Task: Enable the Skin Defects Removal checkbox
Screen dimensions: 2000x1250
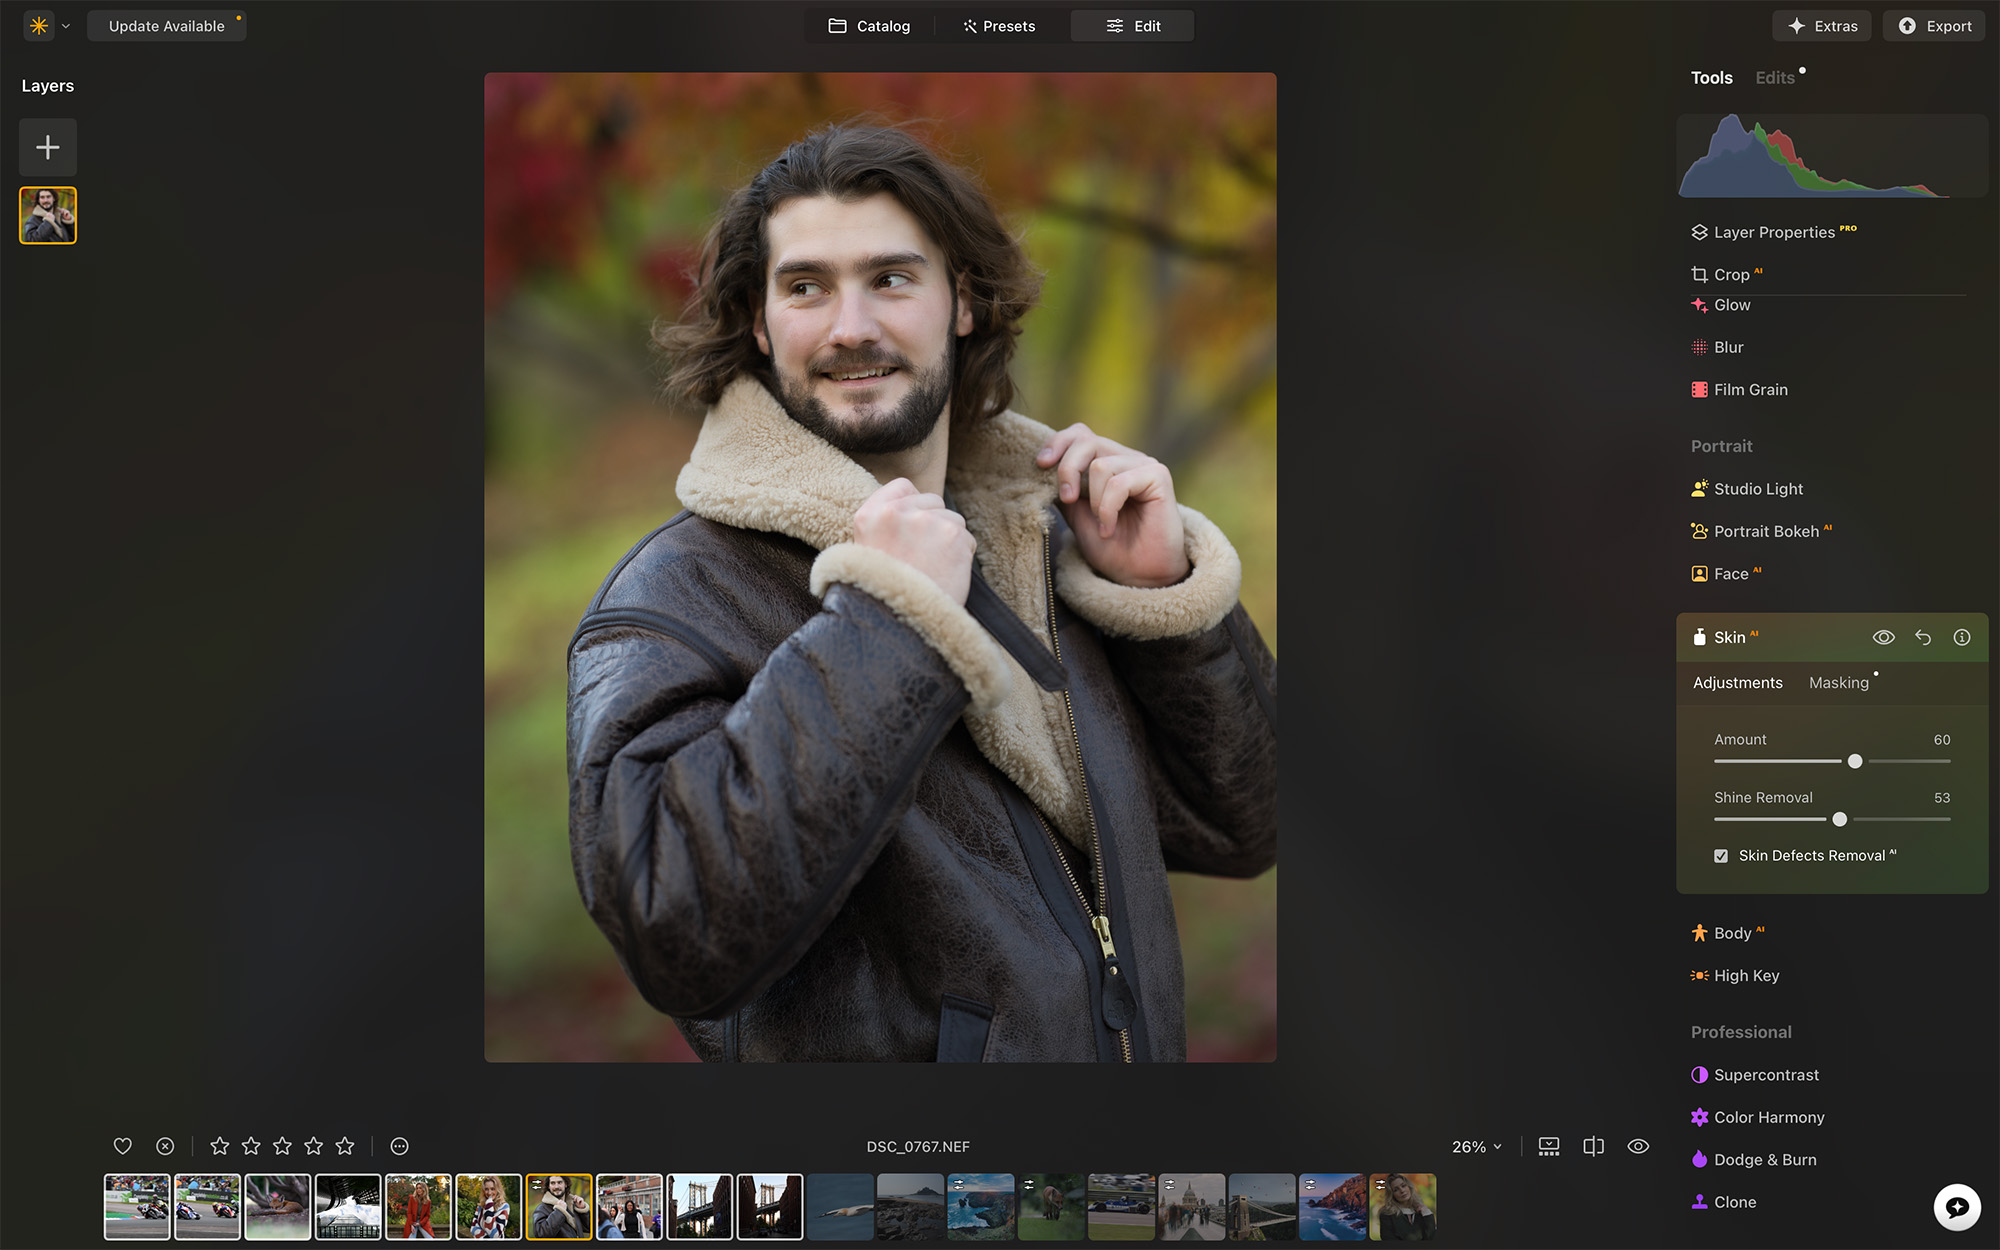Action: coord(1721,856)
